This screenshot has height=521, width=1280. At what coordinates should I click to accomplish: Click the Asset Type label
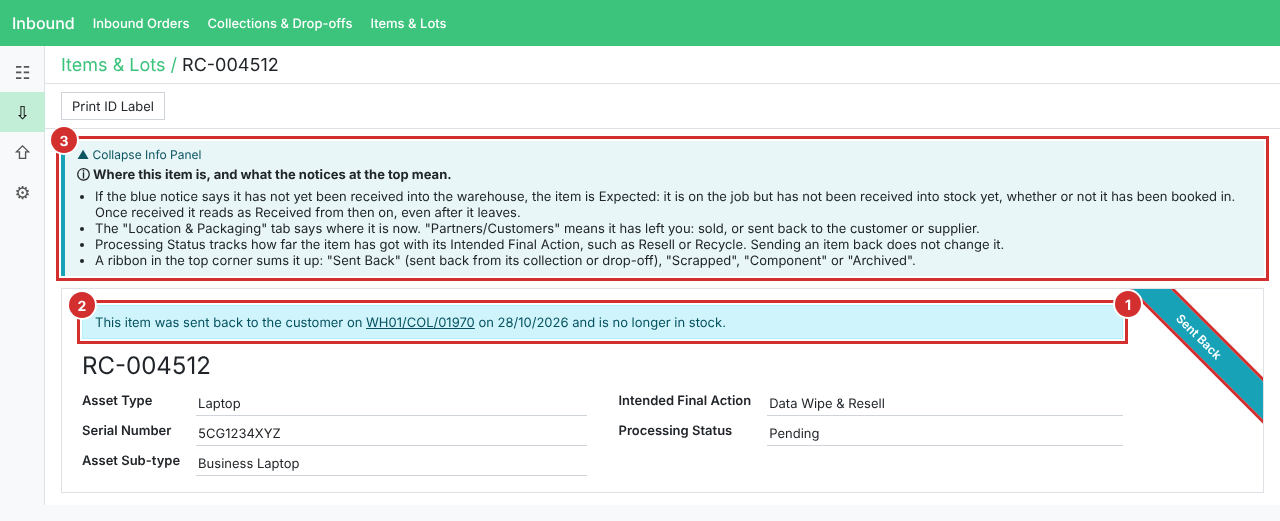pyautogui.click(x=117, y=401)
